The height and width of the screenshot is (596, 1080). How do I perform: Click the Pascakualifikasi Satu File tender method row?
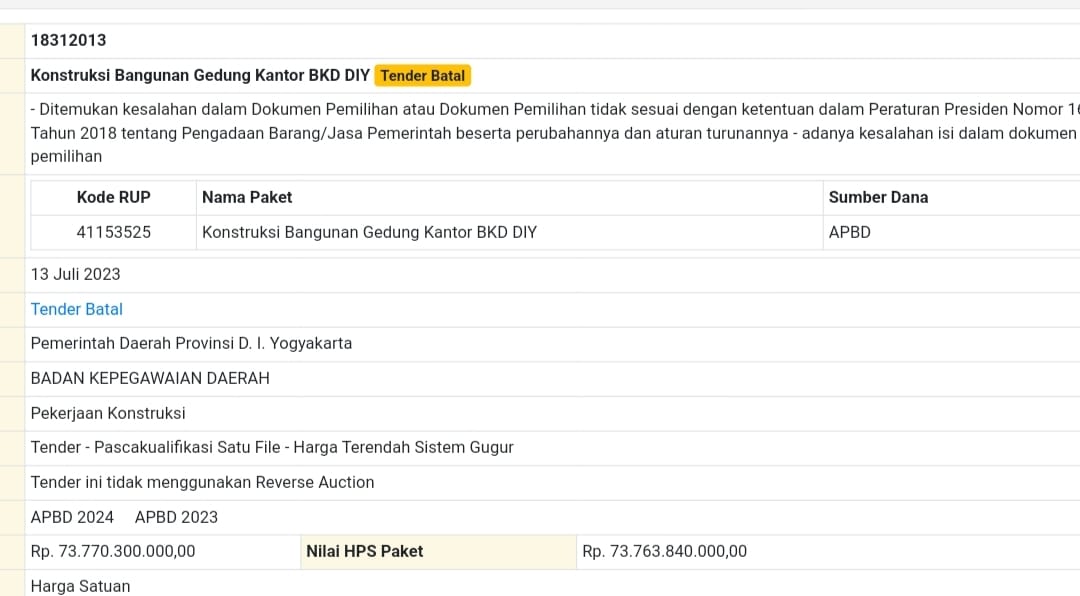(272, 447)
